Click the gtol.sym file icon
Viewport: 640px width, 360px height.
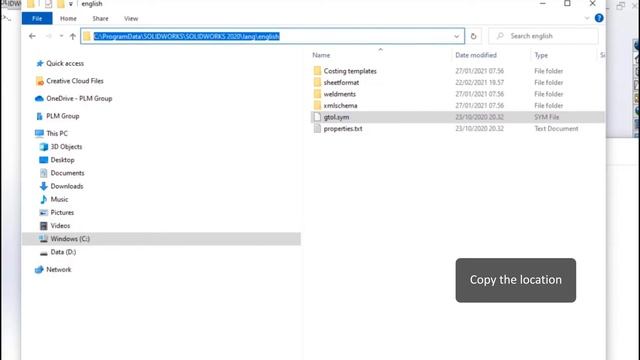(317, 117)
